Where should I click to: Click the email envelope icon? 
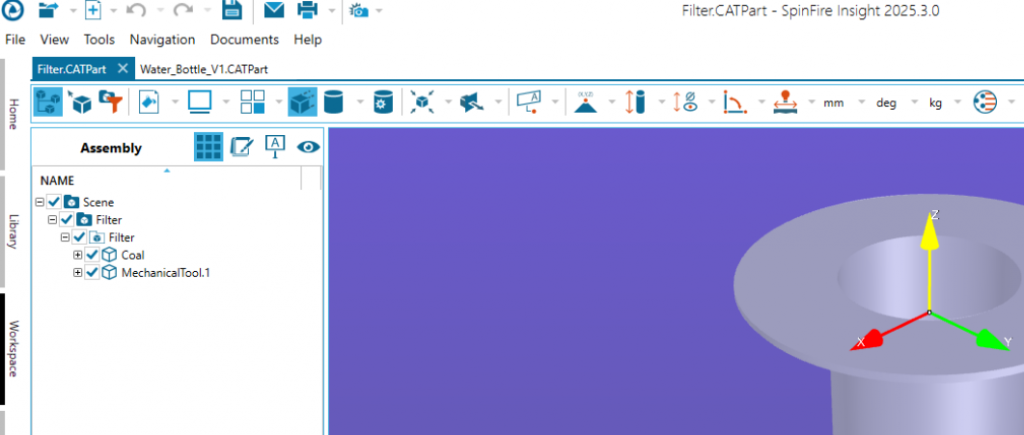[273, 11]
